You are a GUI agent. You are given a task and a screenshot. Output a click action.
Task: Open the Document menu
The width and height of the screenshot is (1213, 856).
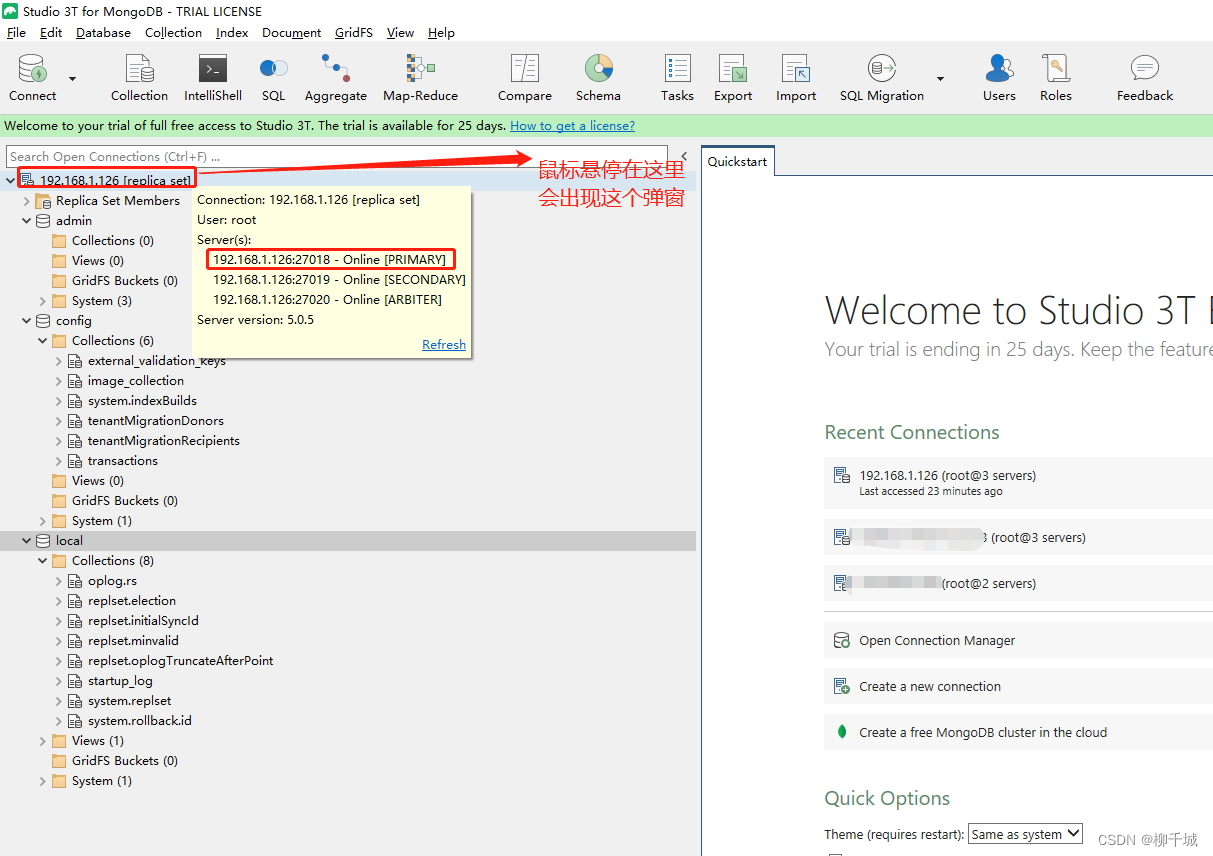[x=292, y=32]
